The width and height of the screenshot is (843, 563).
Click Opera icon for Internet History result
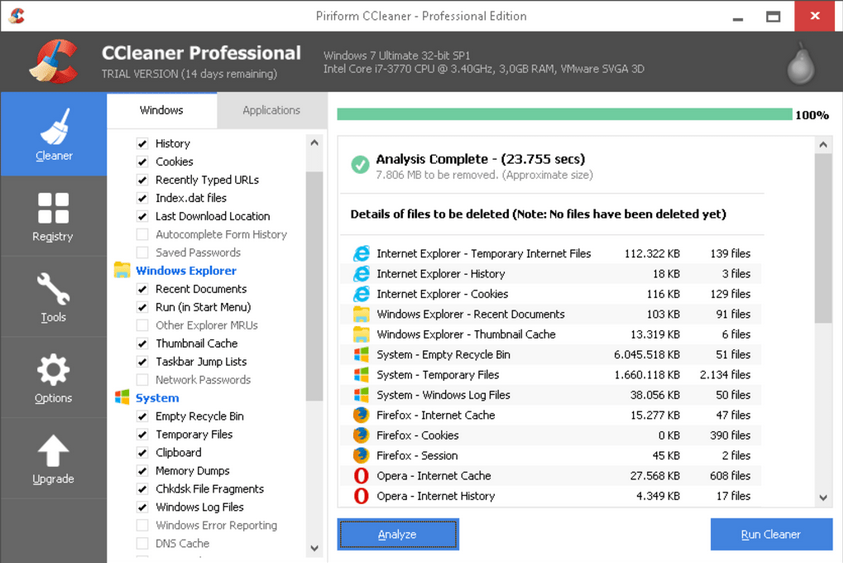pos(361,496)
